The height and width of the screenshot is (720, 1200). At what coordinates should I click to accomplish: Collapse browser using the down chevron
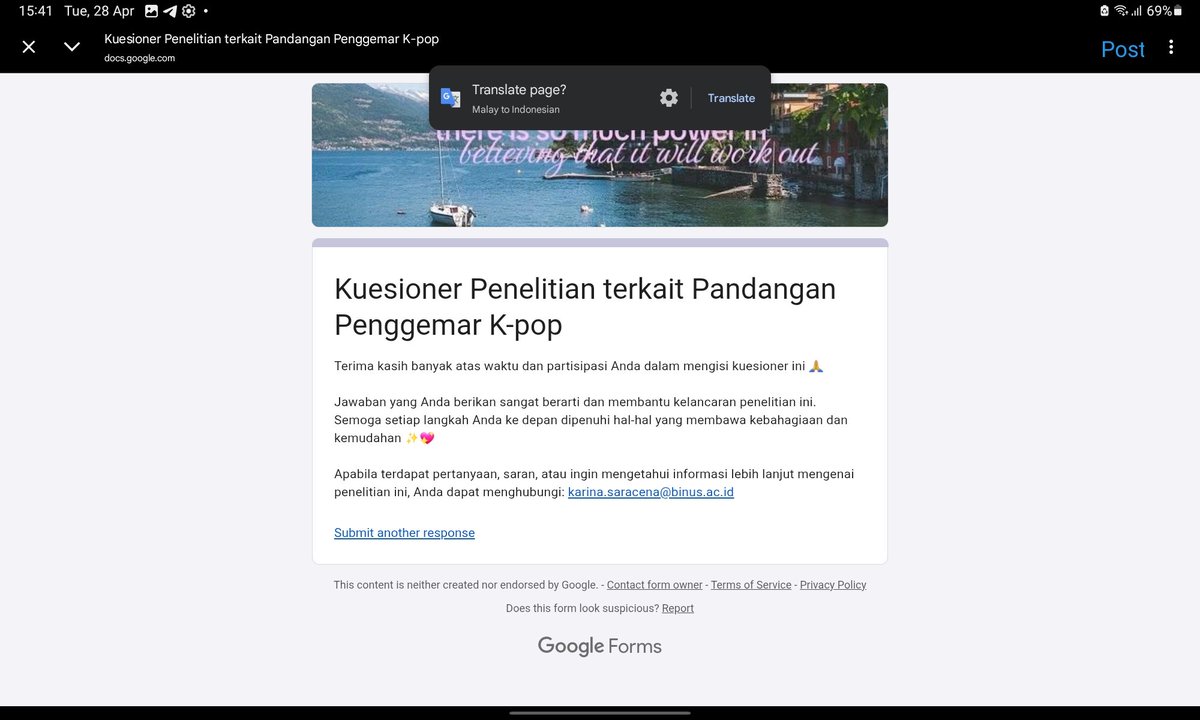click(72, 47)
